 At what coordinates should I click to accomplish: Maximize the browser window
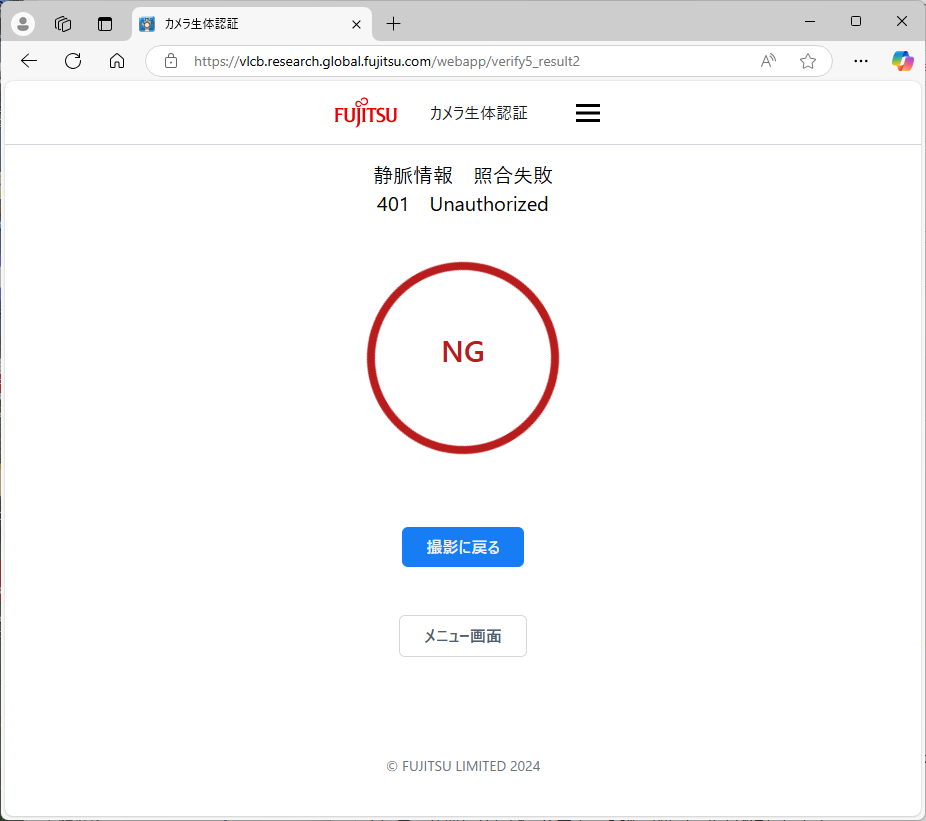(x=856, y=21)
